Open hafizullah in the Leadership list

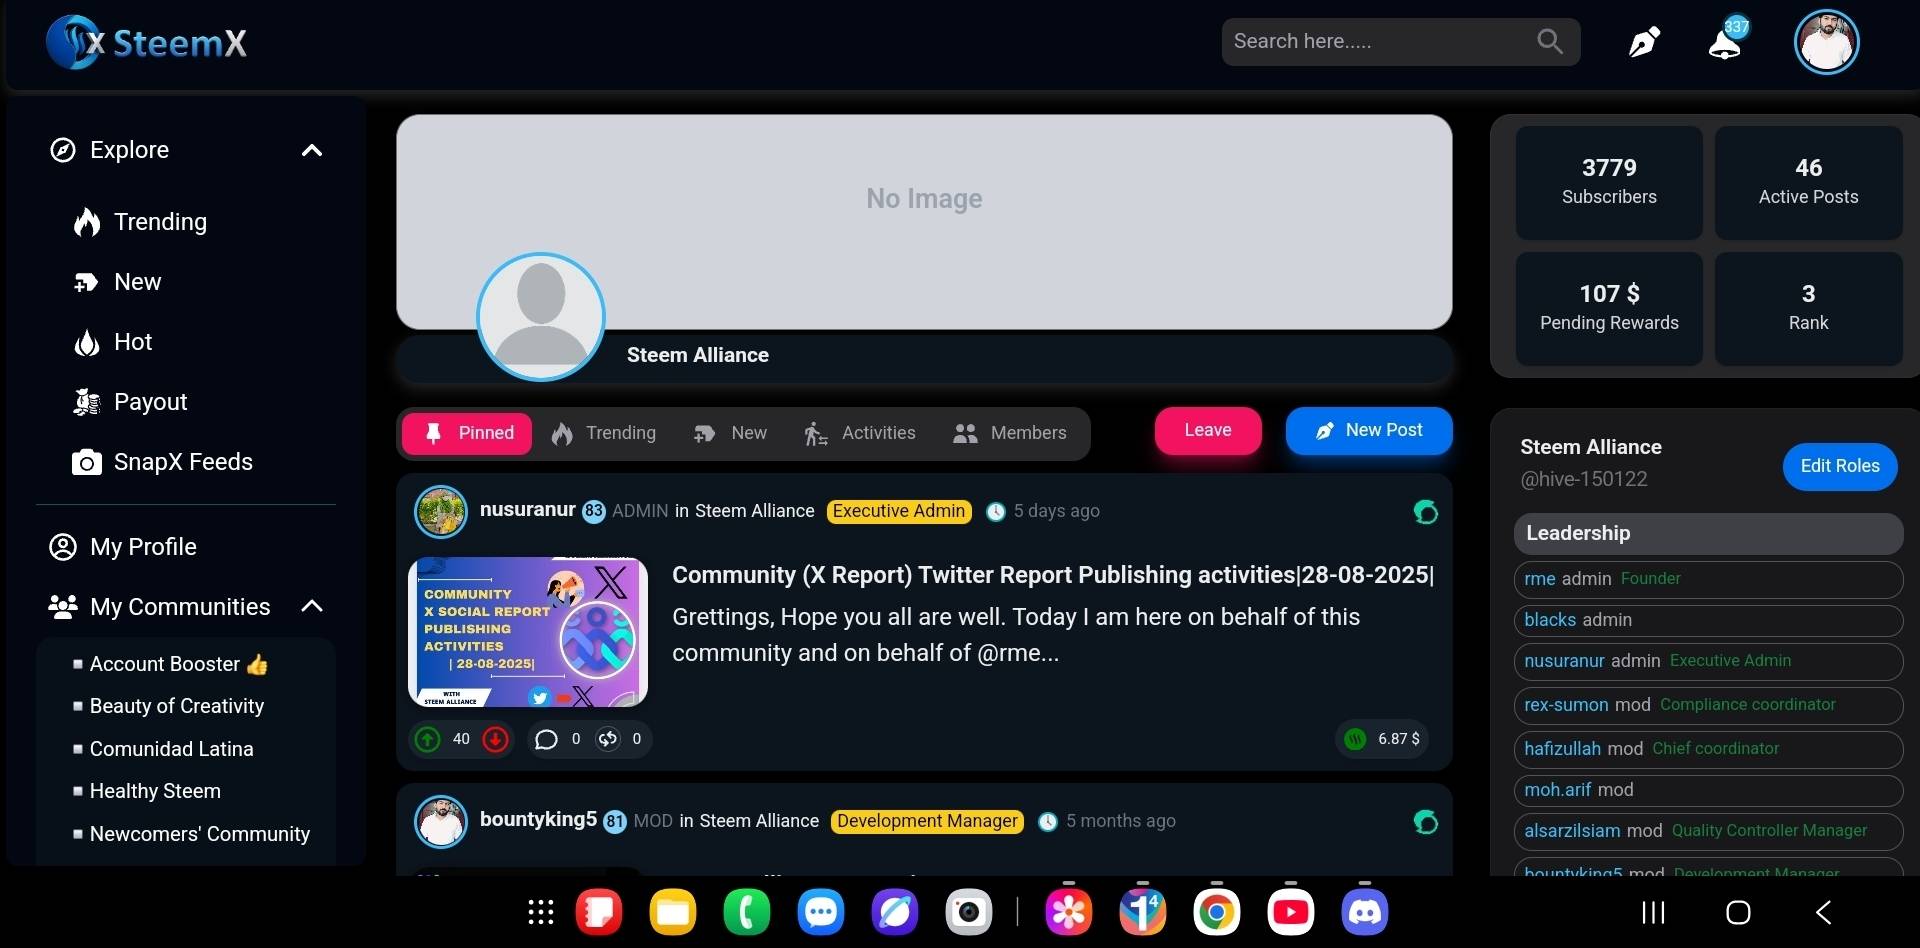click(x=1562, y=749)
